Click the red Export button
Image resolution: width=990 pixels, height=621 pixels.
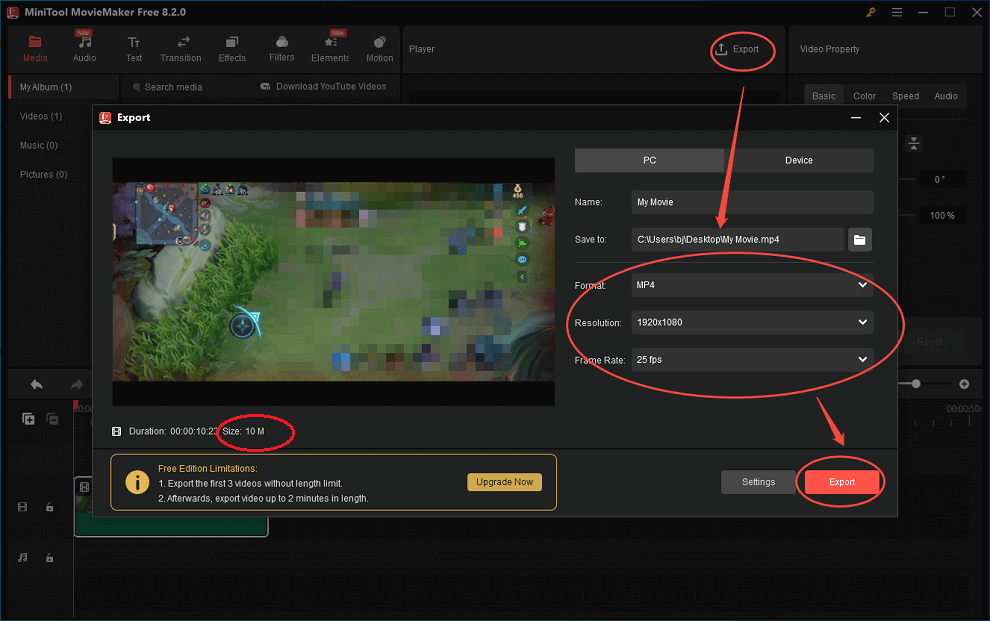click(x=842, y=482)
